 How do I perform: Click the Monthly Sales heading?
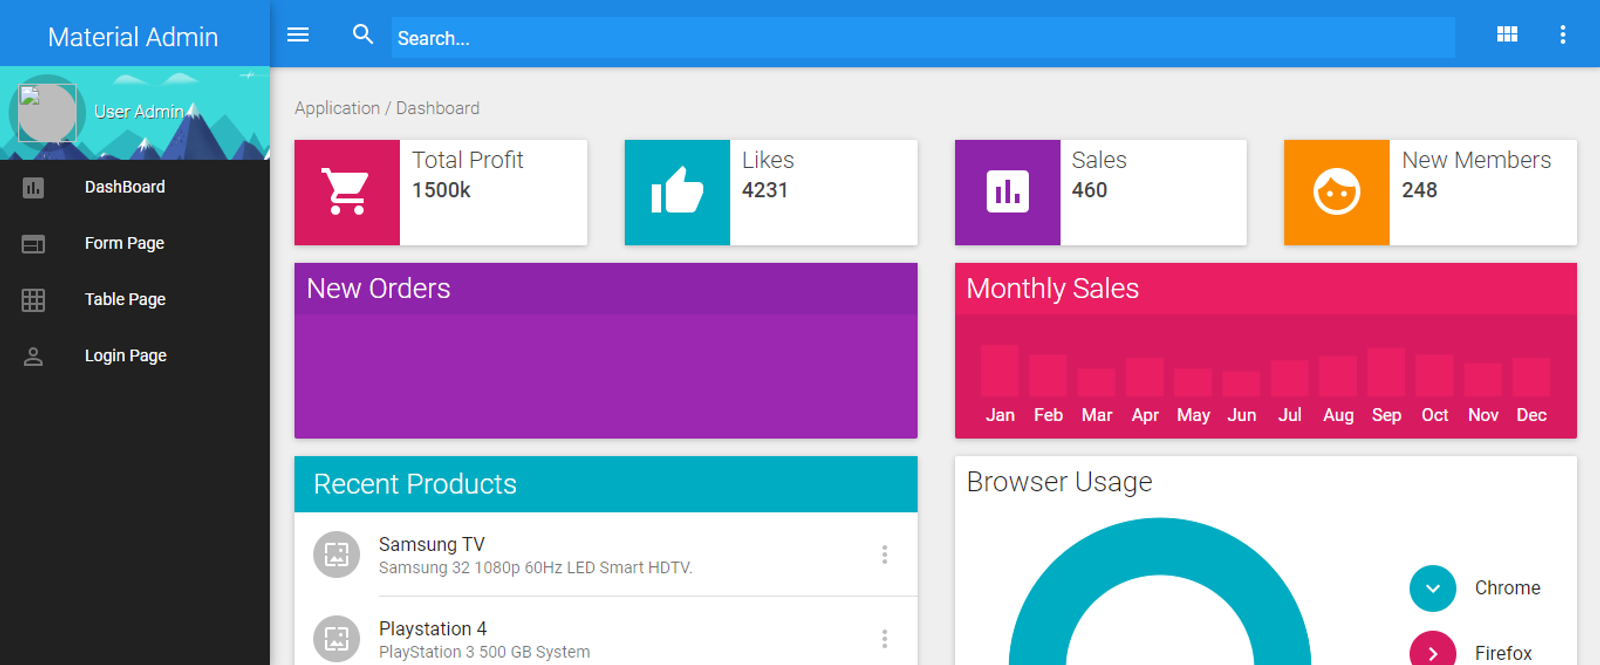point(1053,289)
